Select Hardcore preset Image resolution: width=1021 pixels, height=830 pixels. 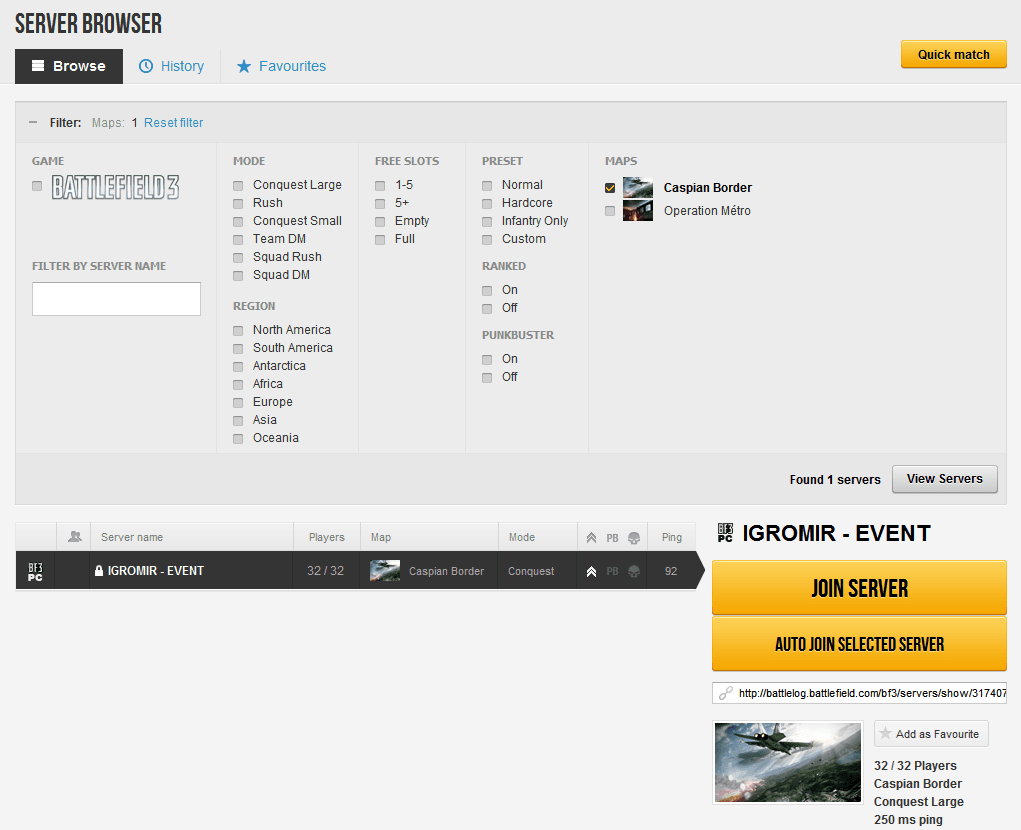tap(487, 204)
